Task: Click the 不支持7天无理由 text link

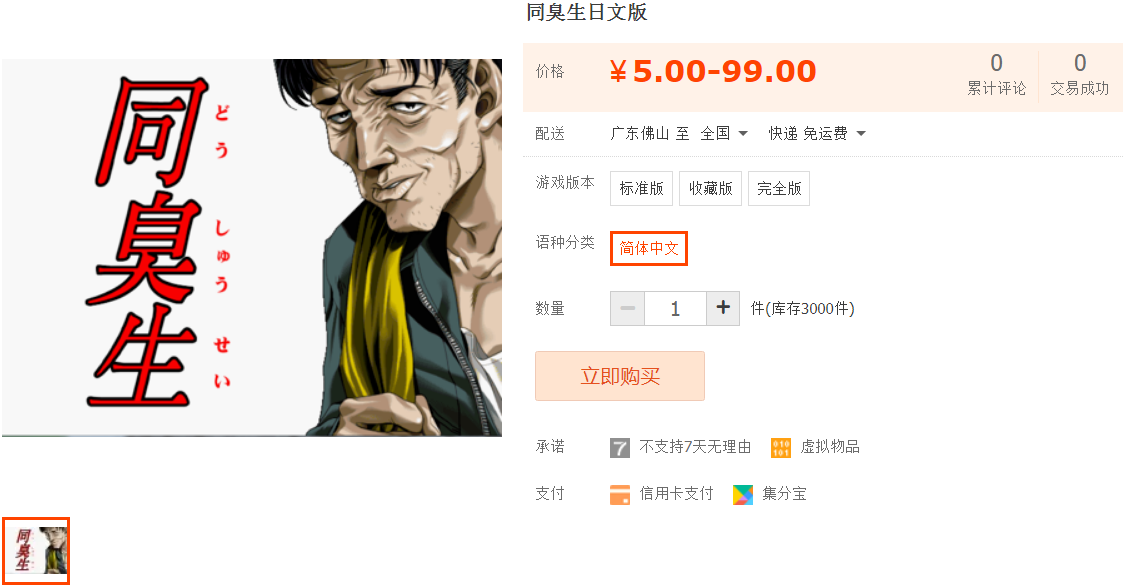Action: point(695,447)
